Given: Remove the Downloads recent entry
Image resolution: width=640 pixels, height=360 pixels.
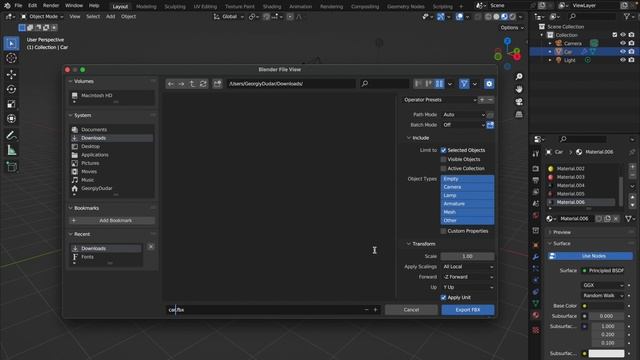Looking at the screenshot, I should pyautogui.click(x=151, y=247).
